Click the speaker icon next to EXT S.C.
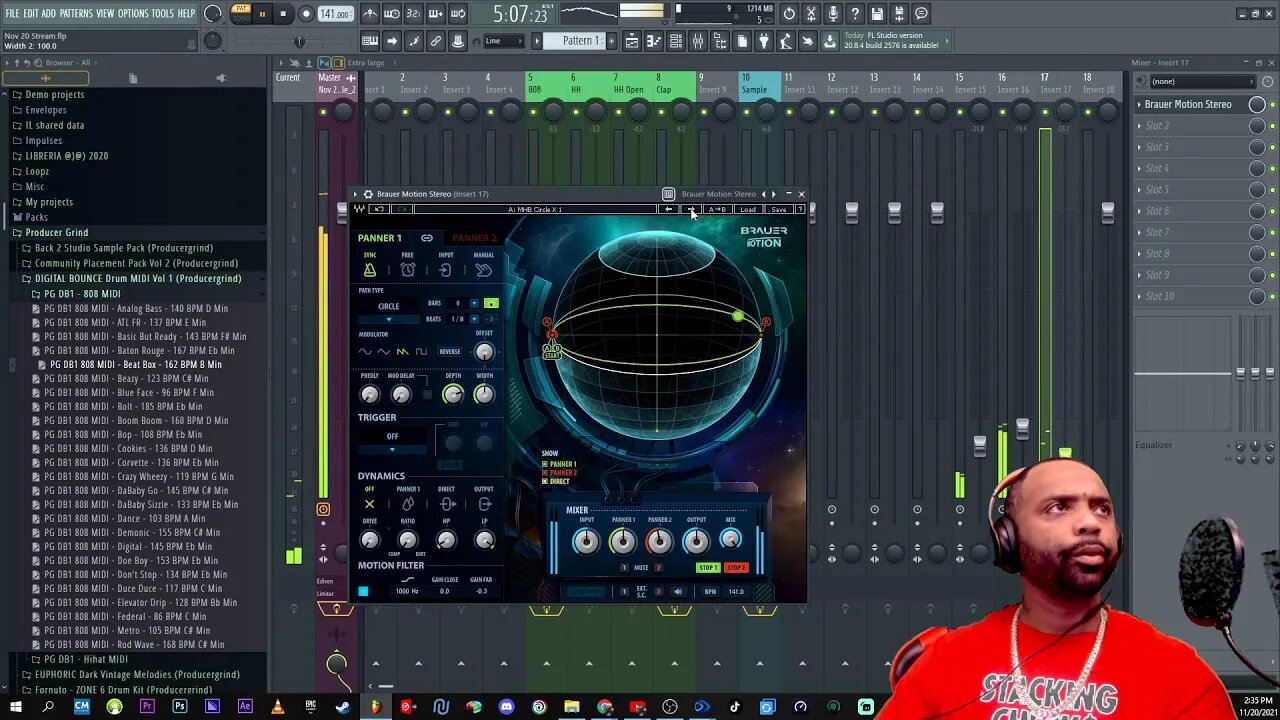 click(x=678, y=591)
